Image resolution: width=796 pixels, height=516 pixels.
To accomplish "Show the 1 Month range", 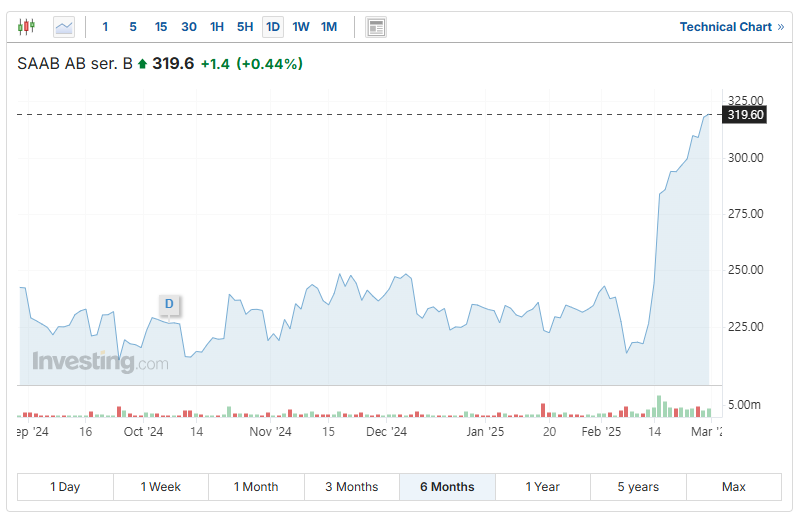I will coord(256,487).
